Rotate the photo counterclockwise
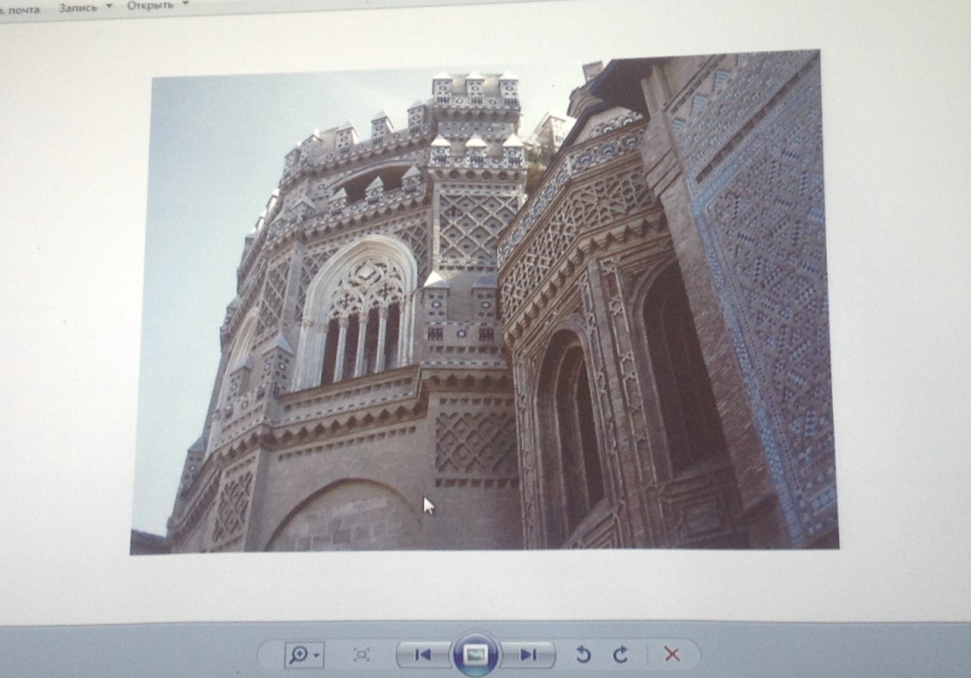 click(583, 654)
